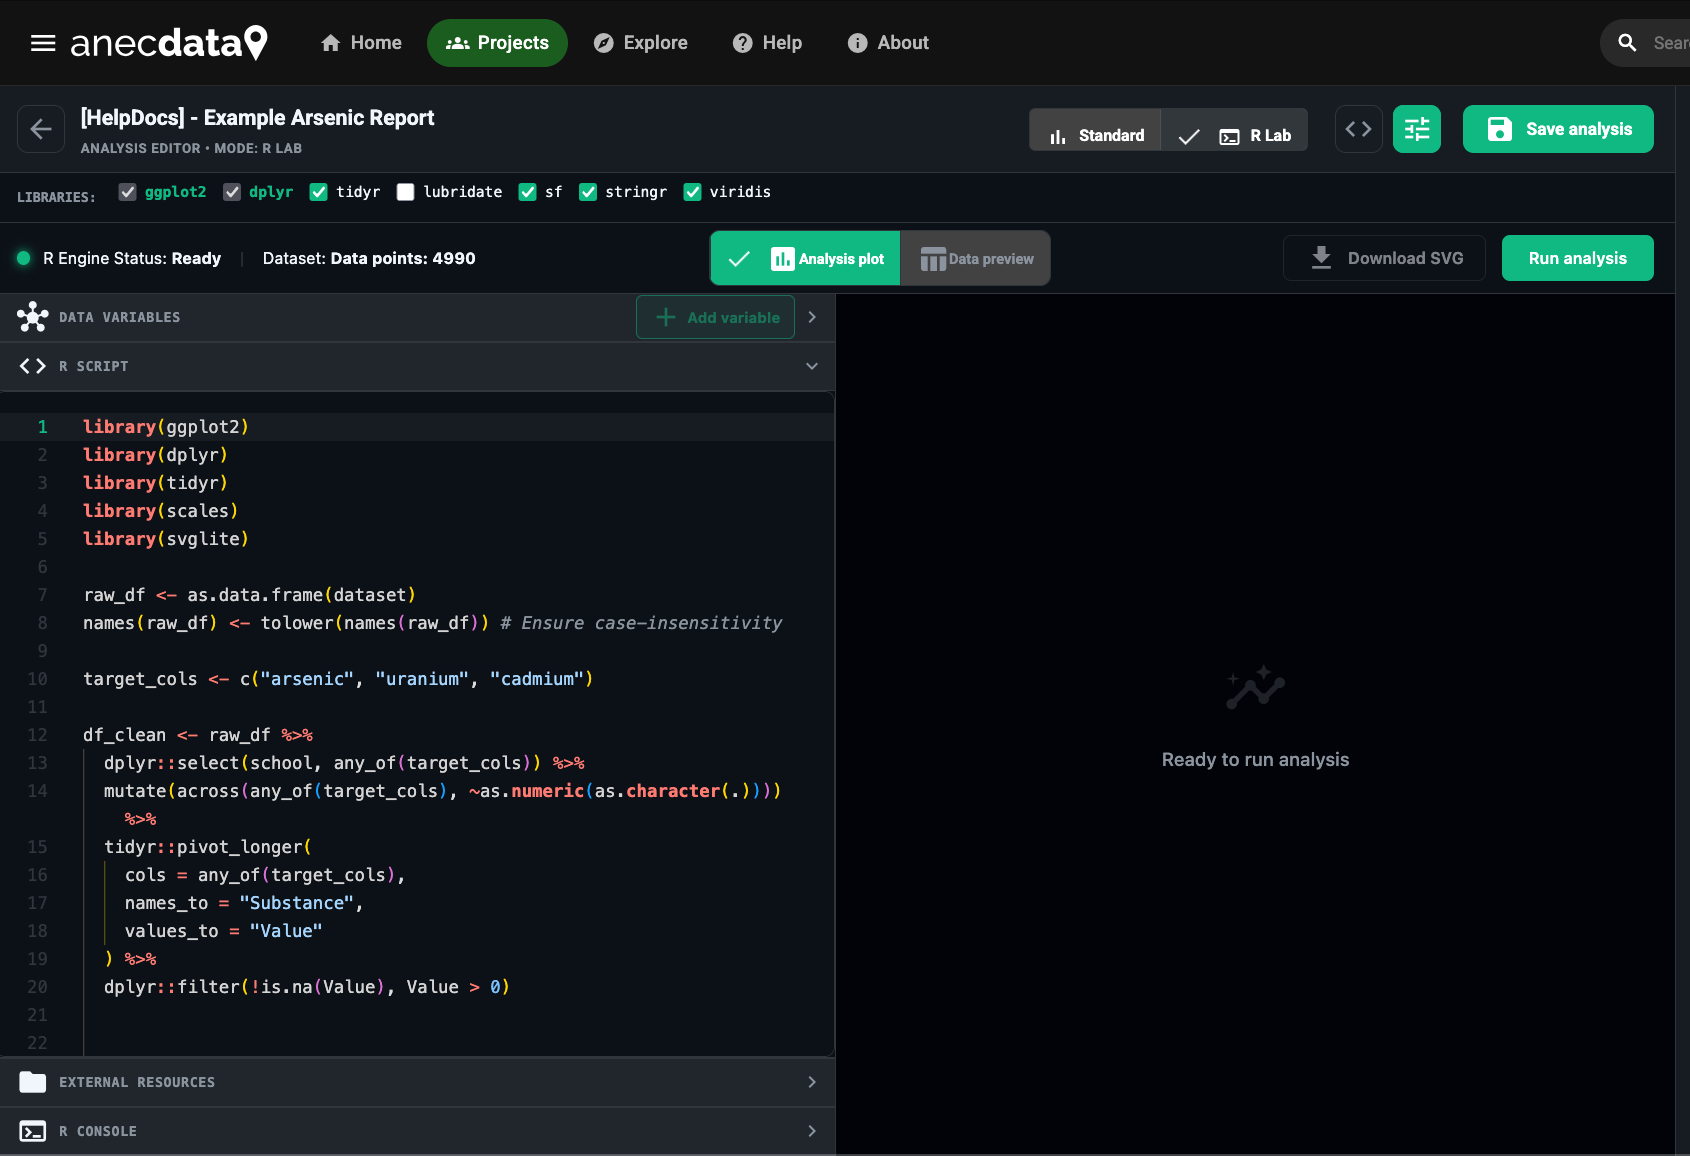Expand the External Resources section
This screenshot has height=1156, width=1690.
tap(811, 1082)
